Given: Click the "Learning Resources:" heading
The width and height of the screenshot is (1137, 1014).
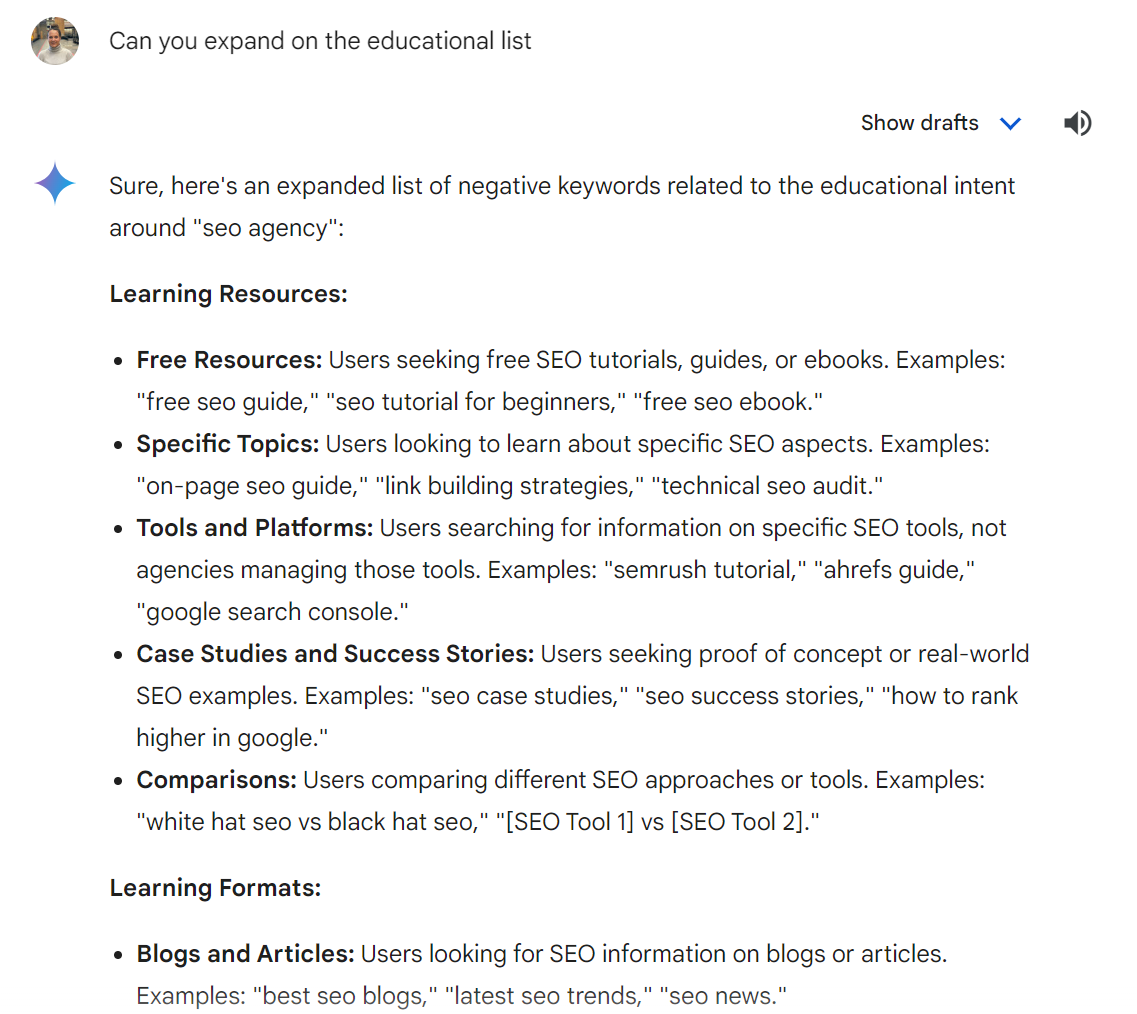Looking at the screenshot, I should click(228, 294).
